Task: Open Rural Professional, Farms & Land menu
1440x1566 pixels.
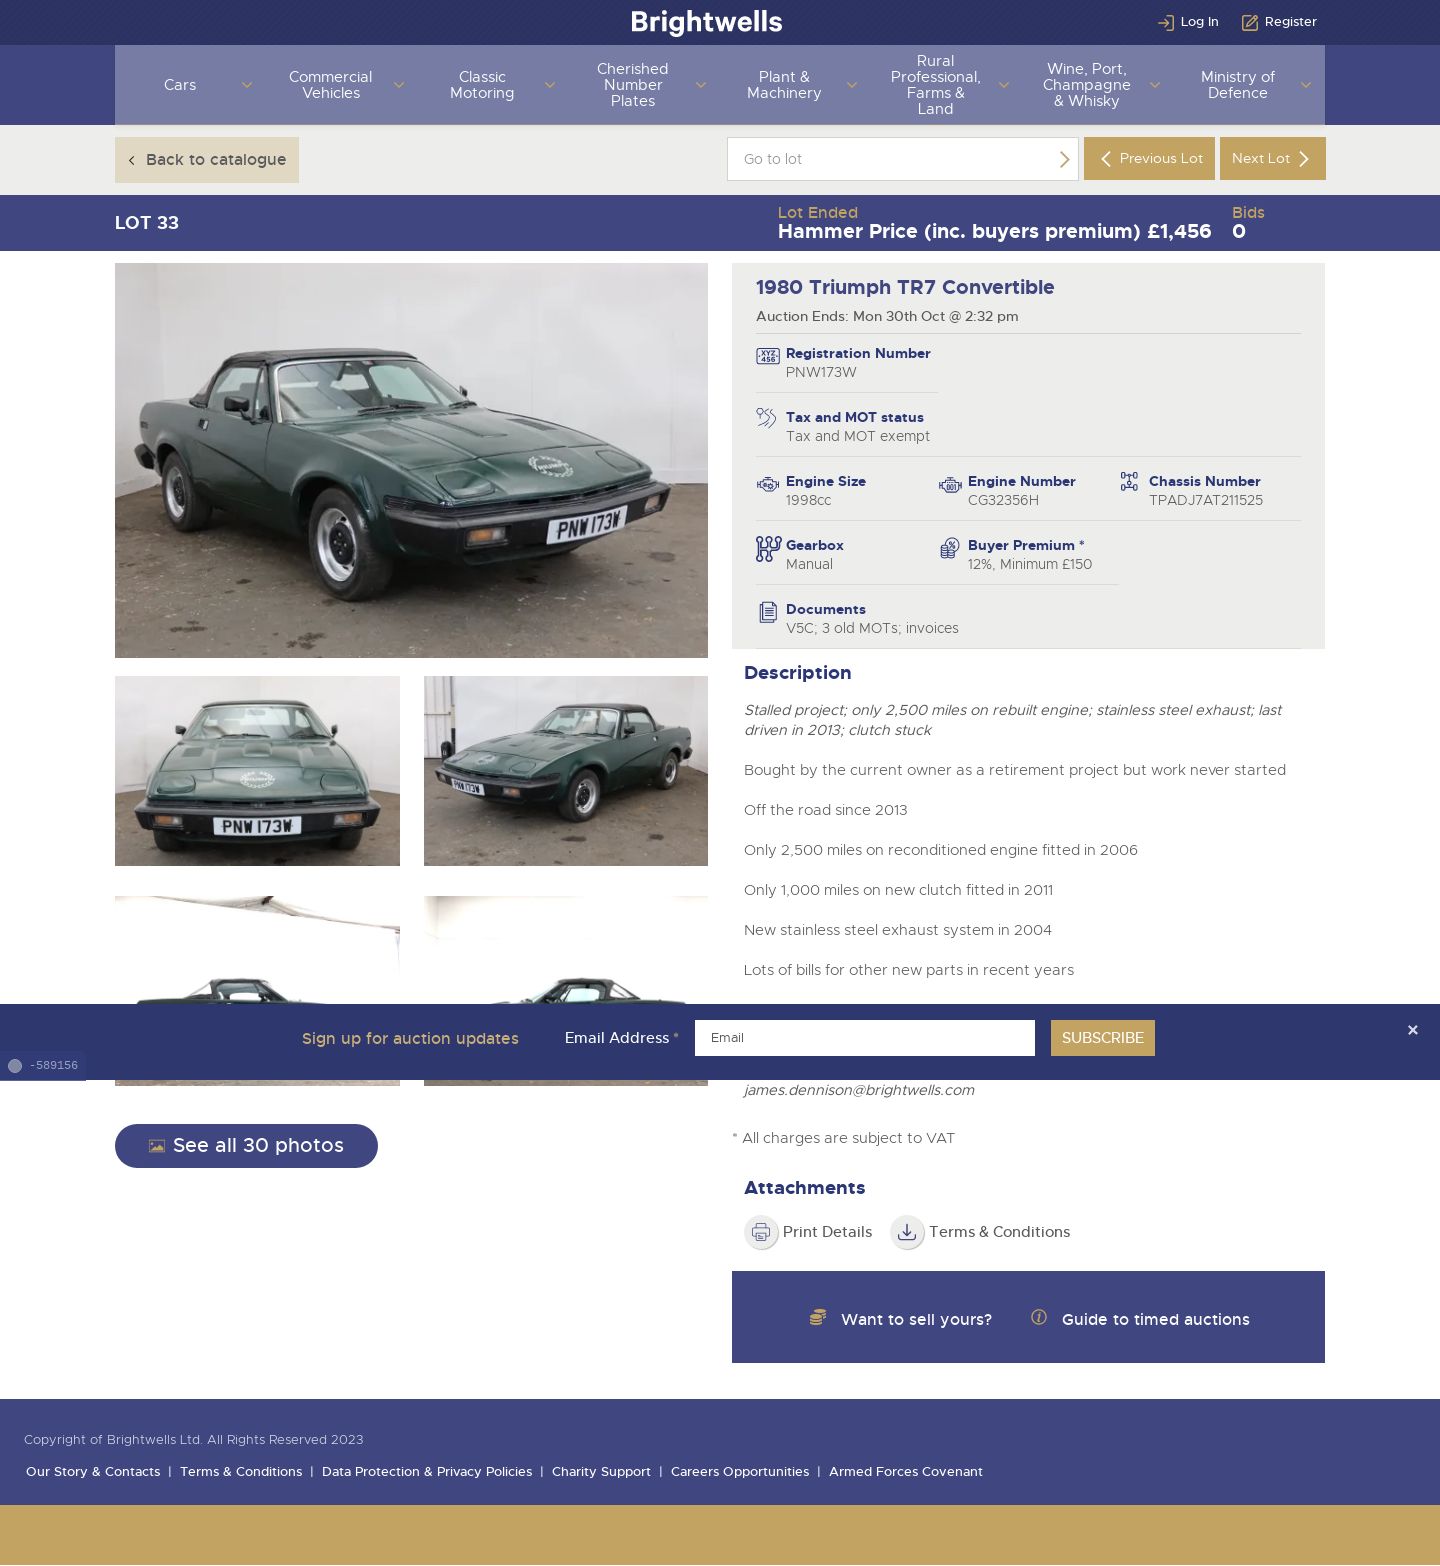Action: 936,85
